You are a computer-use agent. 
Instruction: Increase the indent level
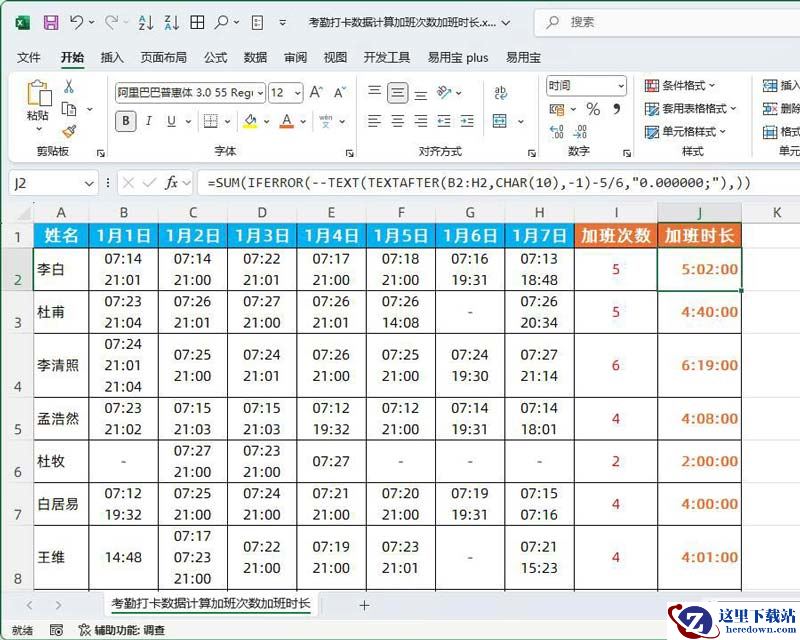[467, 121]
